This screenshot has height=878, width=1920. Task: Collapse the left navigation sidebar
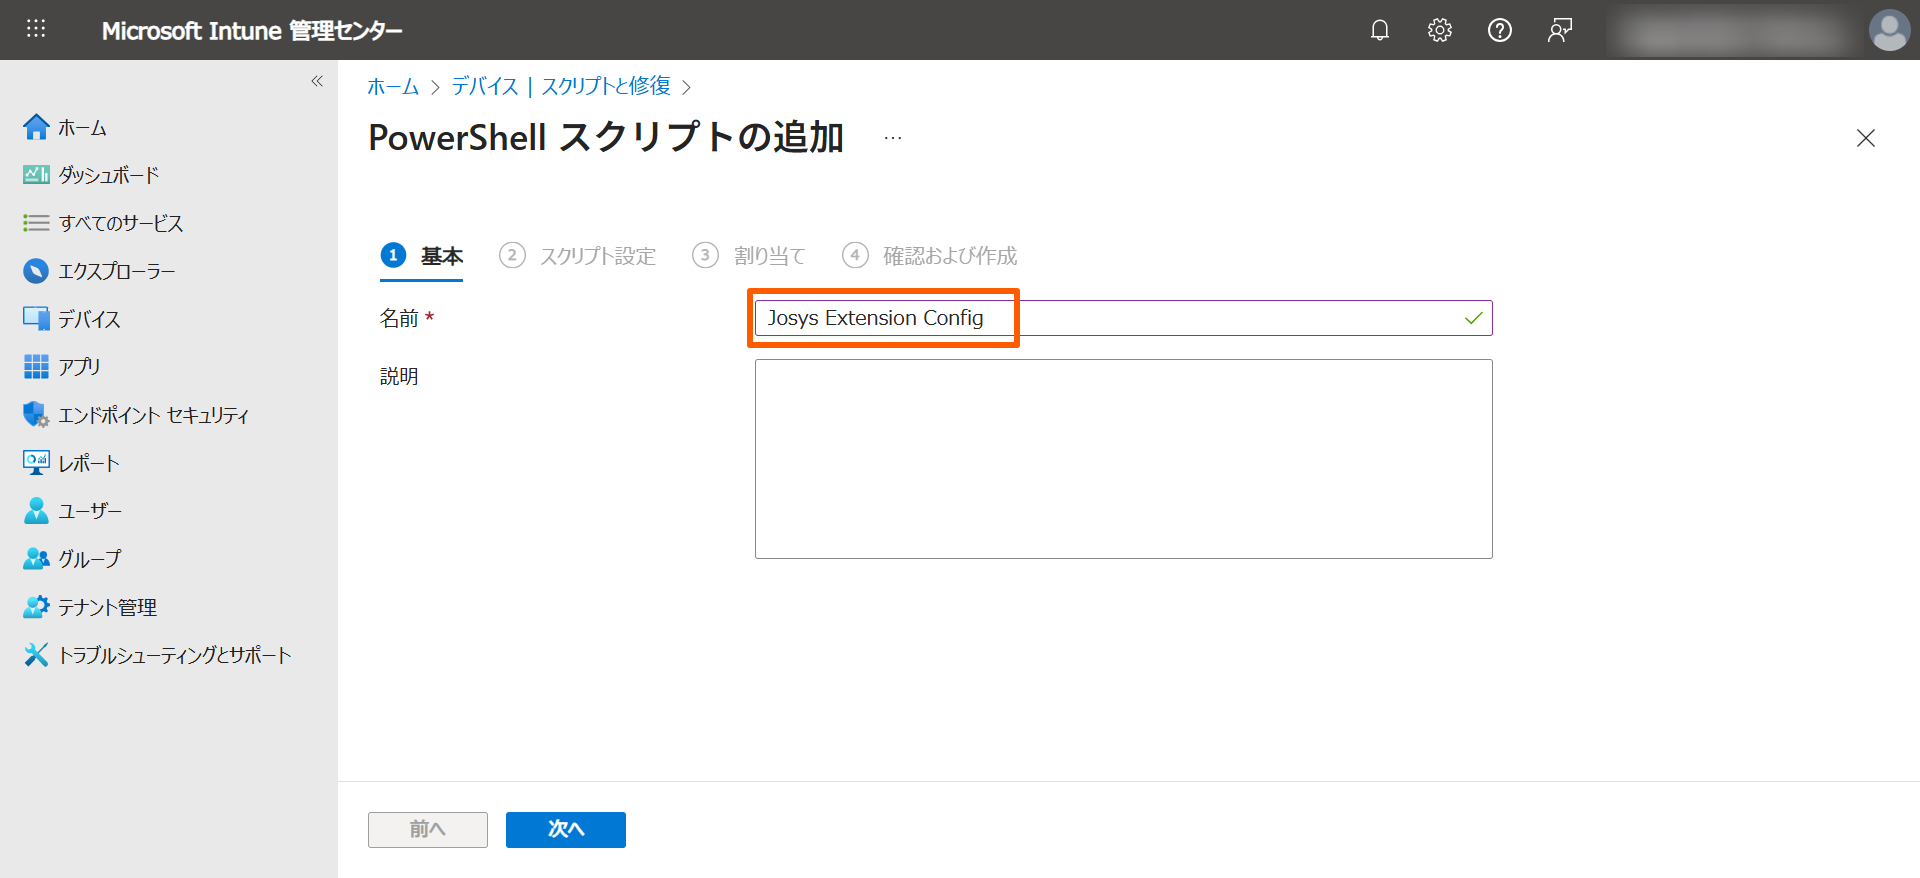[317, 81]
